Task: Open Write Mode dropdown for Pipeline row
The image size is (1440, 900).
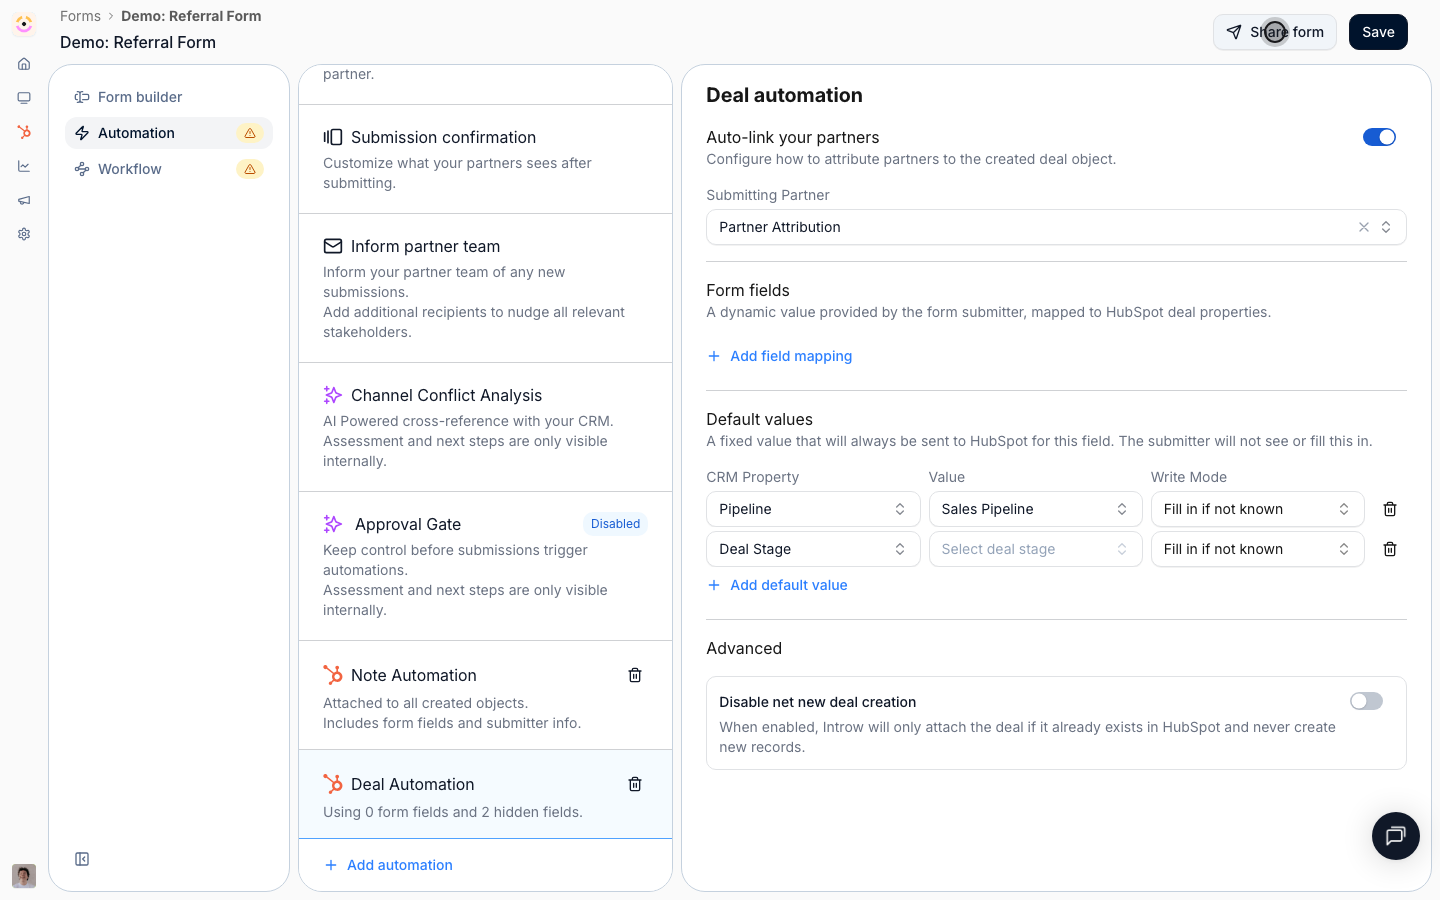Action: 1257,509
